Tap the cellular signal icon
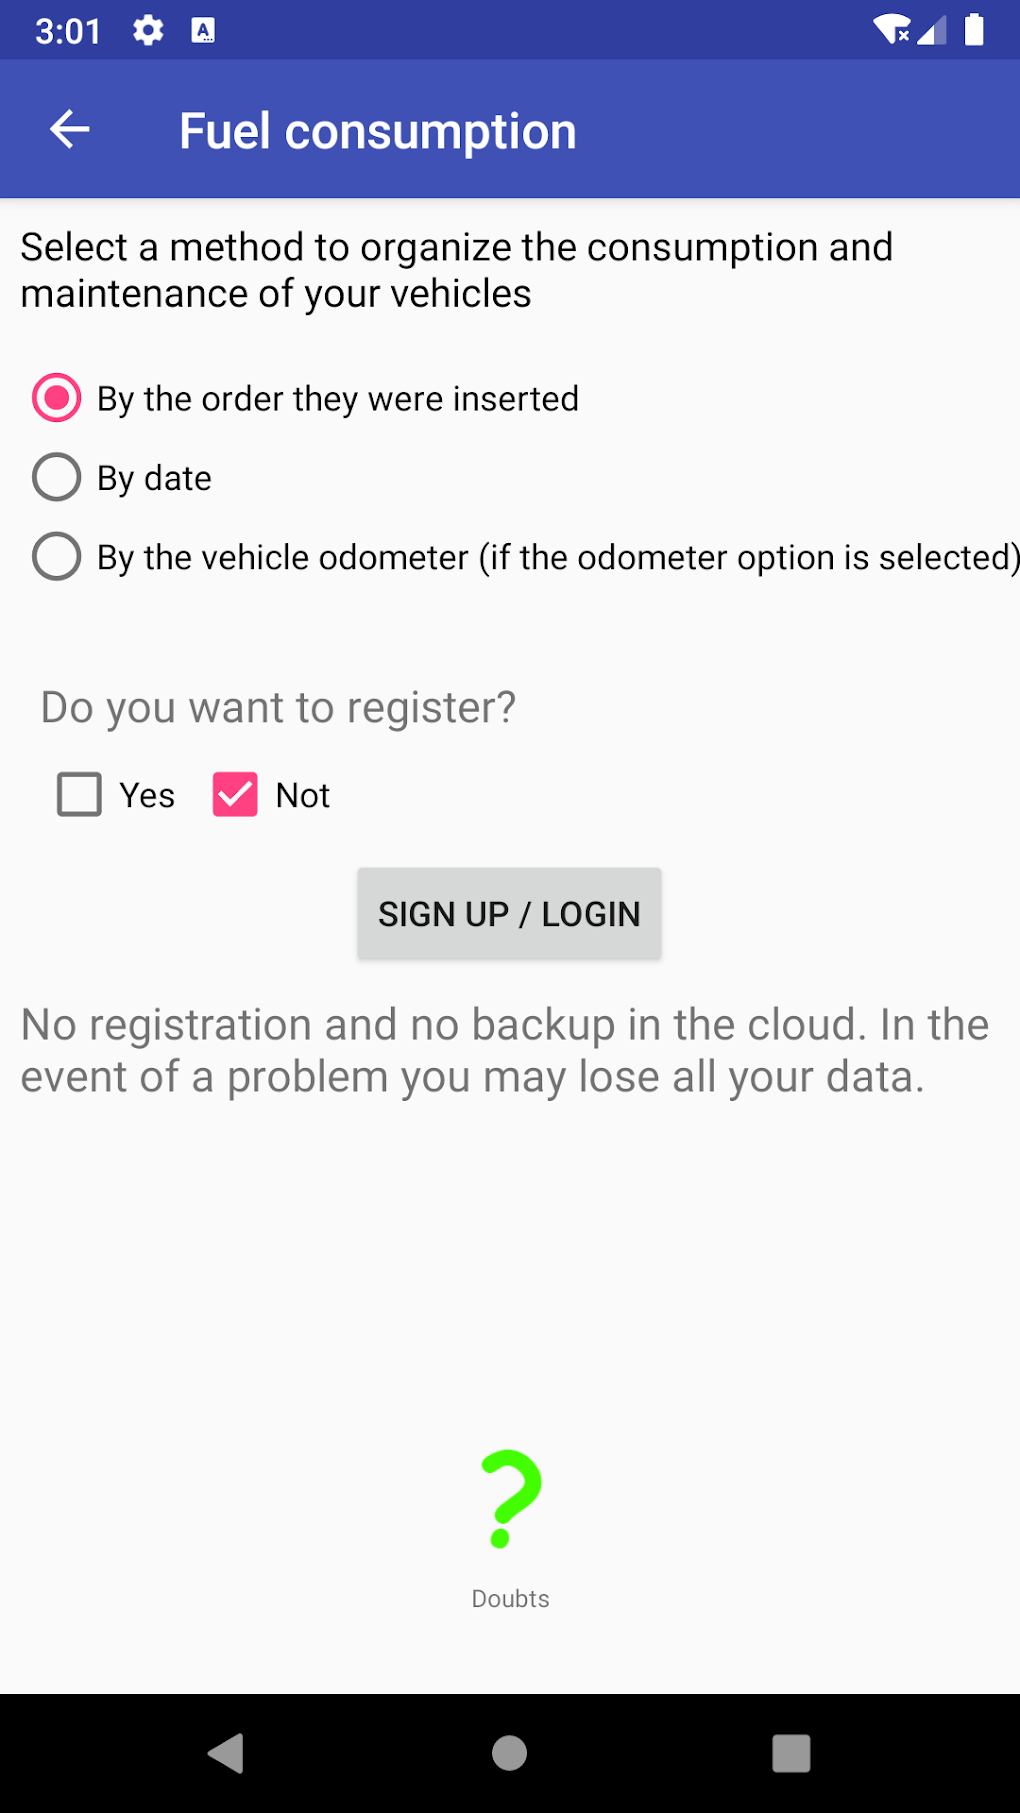This screenshot has height=1813, width=1020. coord(932,31)
